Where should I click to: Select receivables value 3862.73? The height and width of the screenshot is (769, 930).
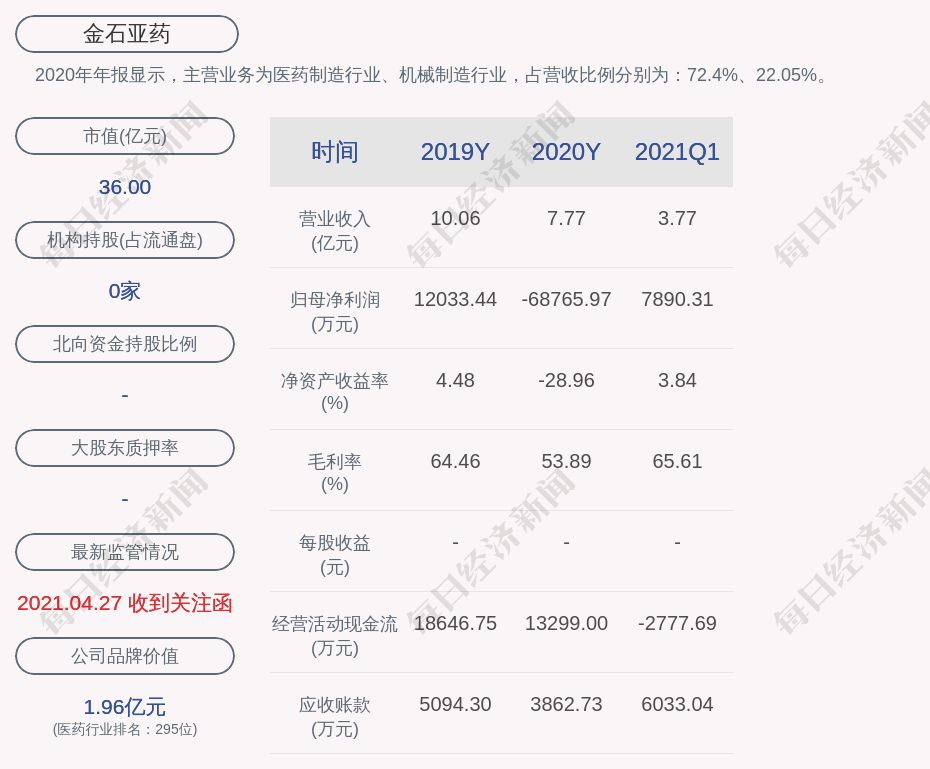click(x=566, y=704)
